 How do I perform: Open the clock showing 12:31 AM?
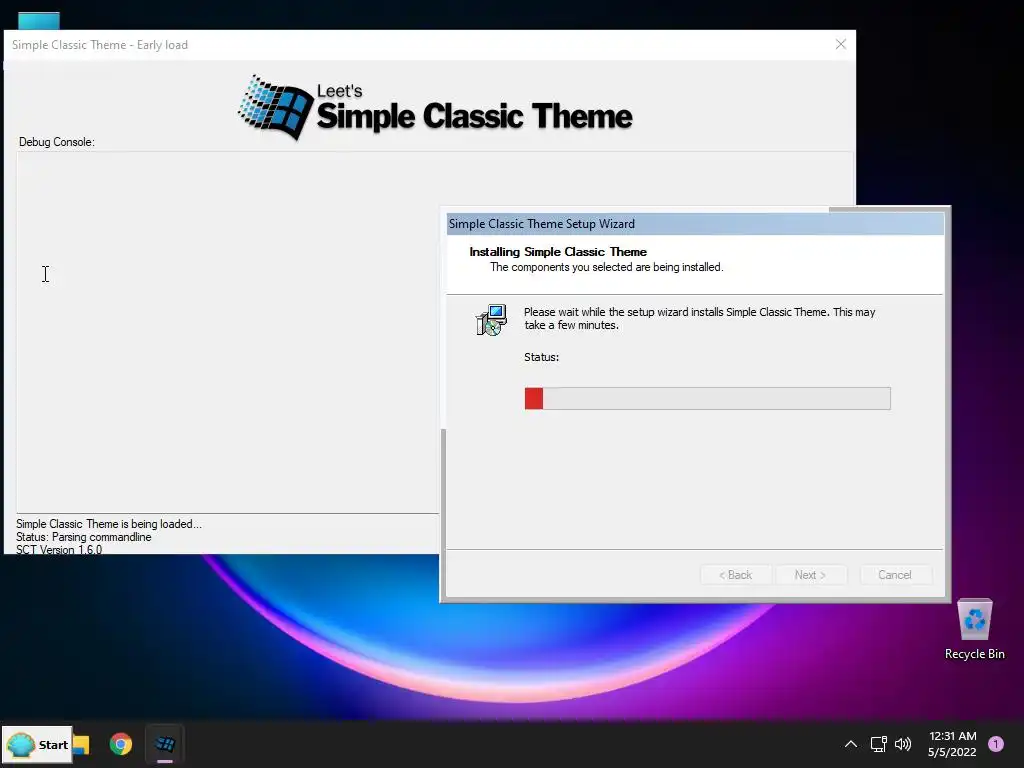[952, 744]
